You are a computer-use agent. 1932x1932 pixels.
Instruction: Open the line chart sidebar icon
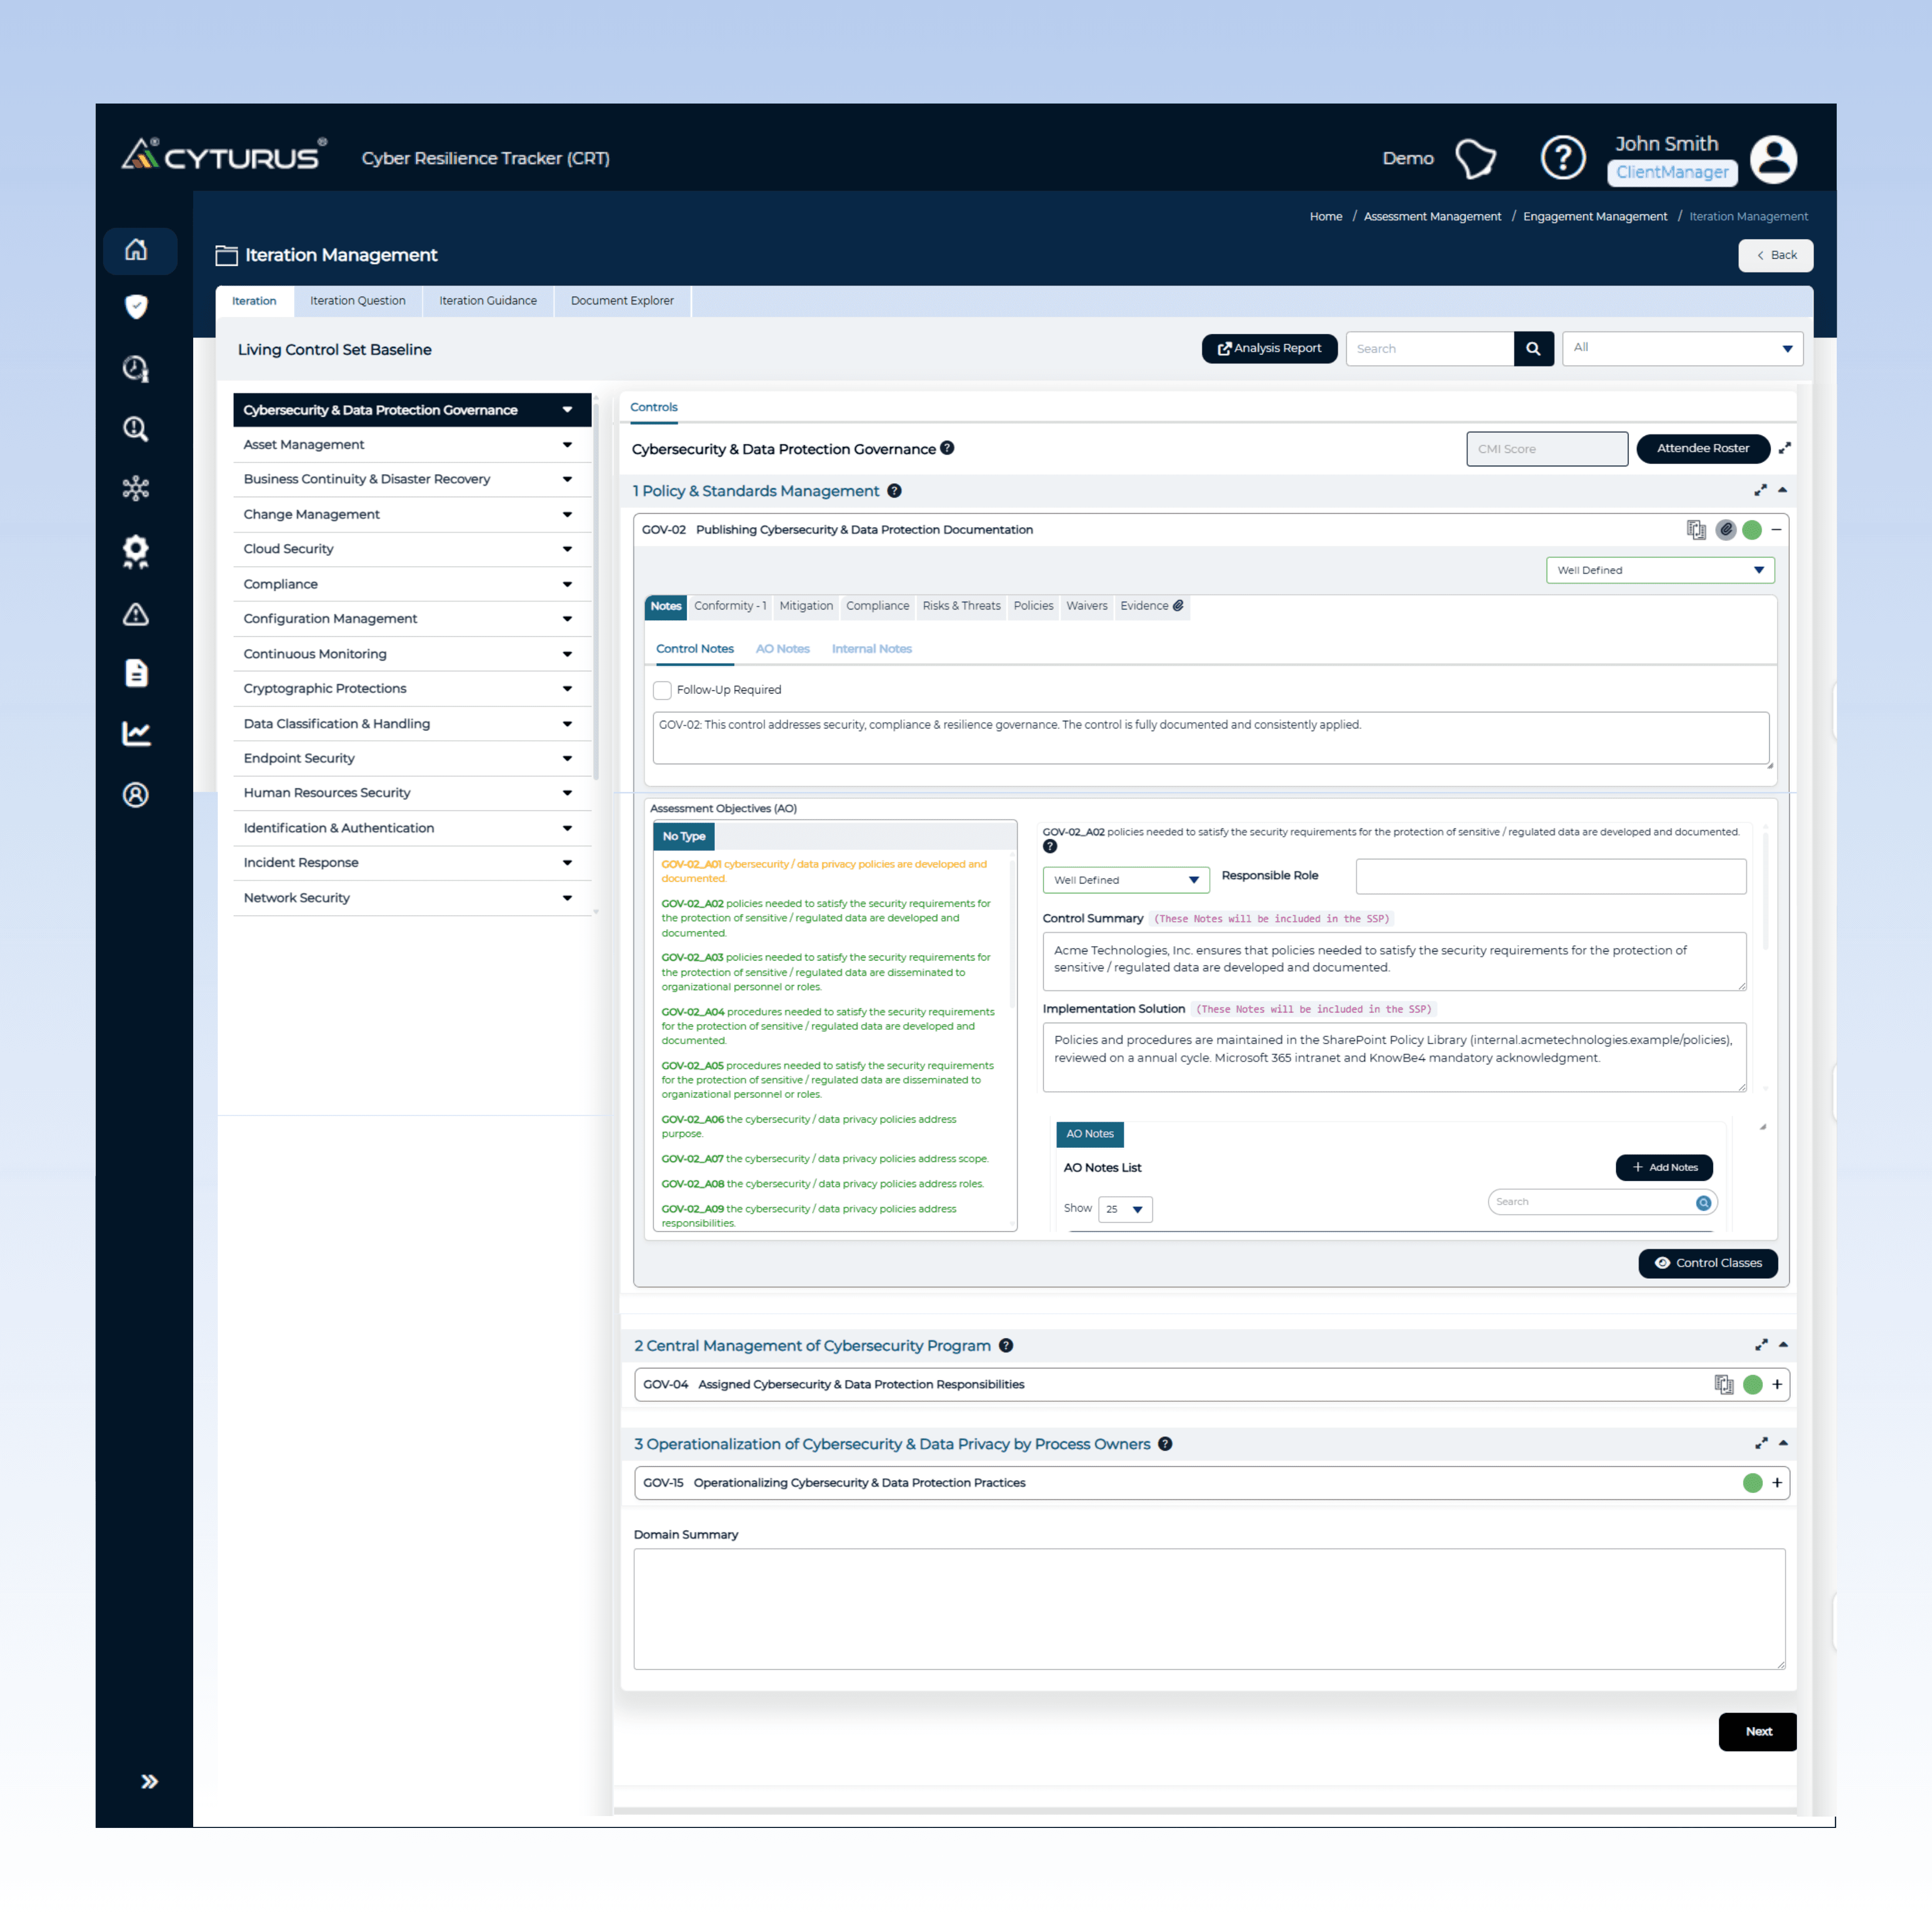[x=136, y=734]
